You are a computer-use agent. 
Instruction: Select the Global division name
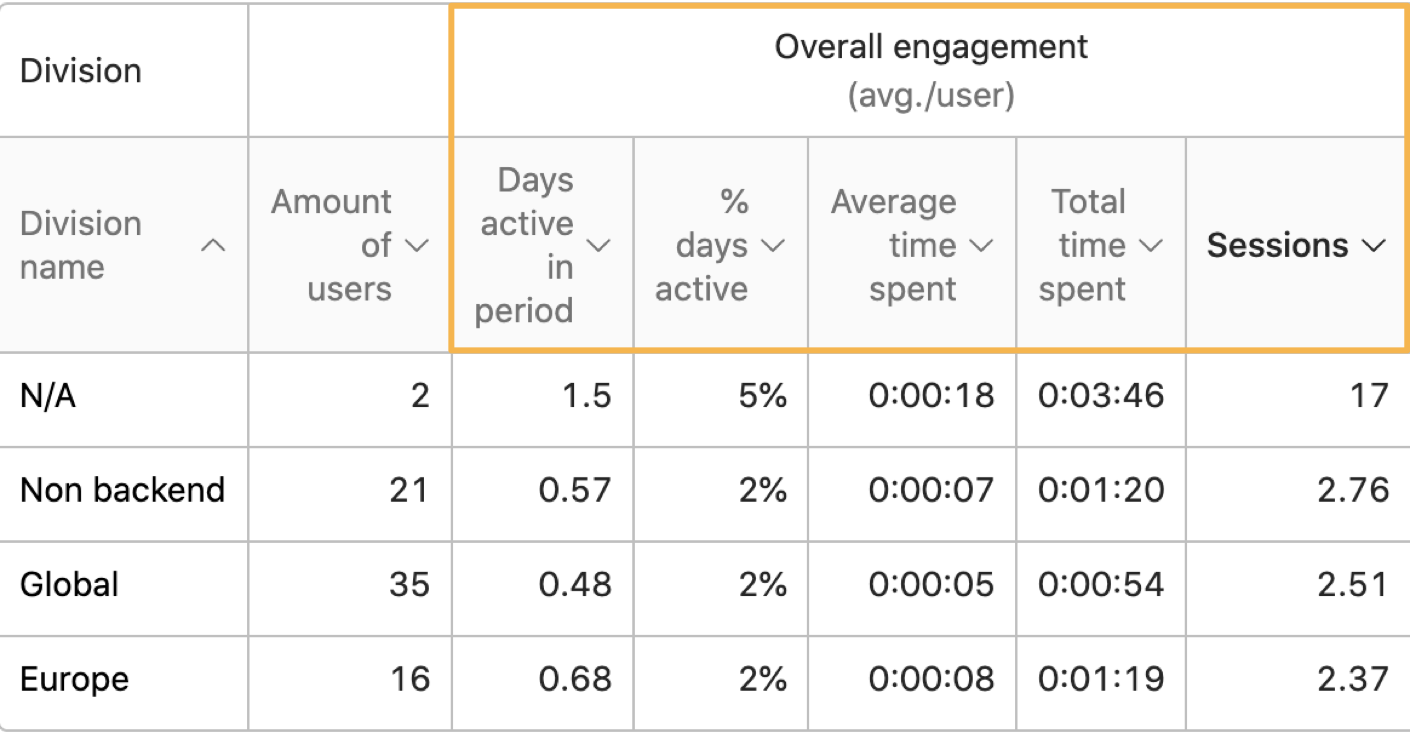[67, 583]
